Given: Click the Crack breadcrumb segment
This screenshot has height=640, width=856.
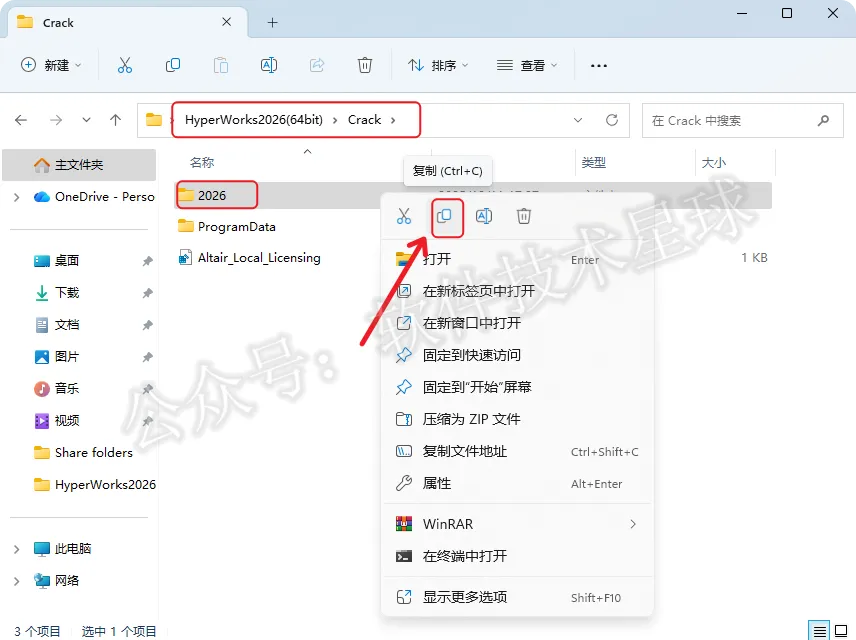Looking at the screenshot, I should (364, 120).
